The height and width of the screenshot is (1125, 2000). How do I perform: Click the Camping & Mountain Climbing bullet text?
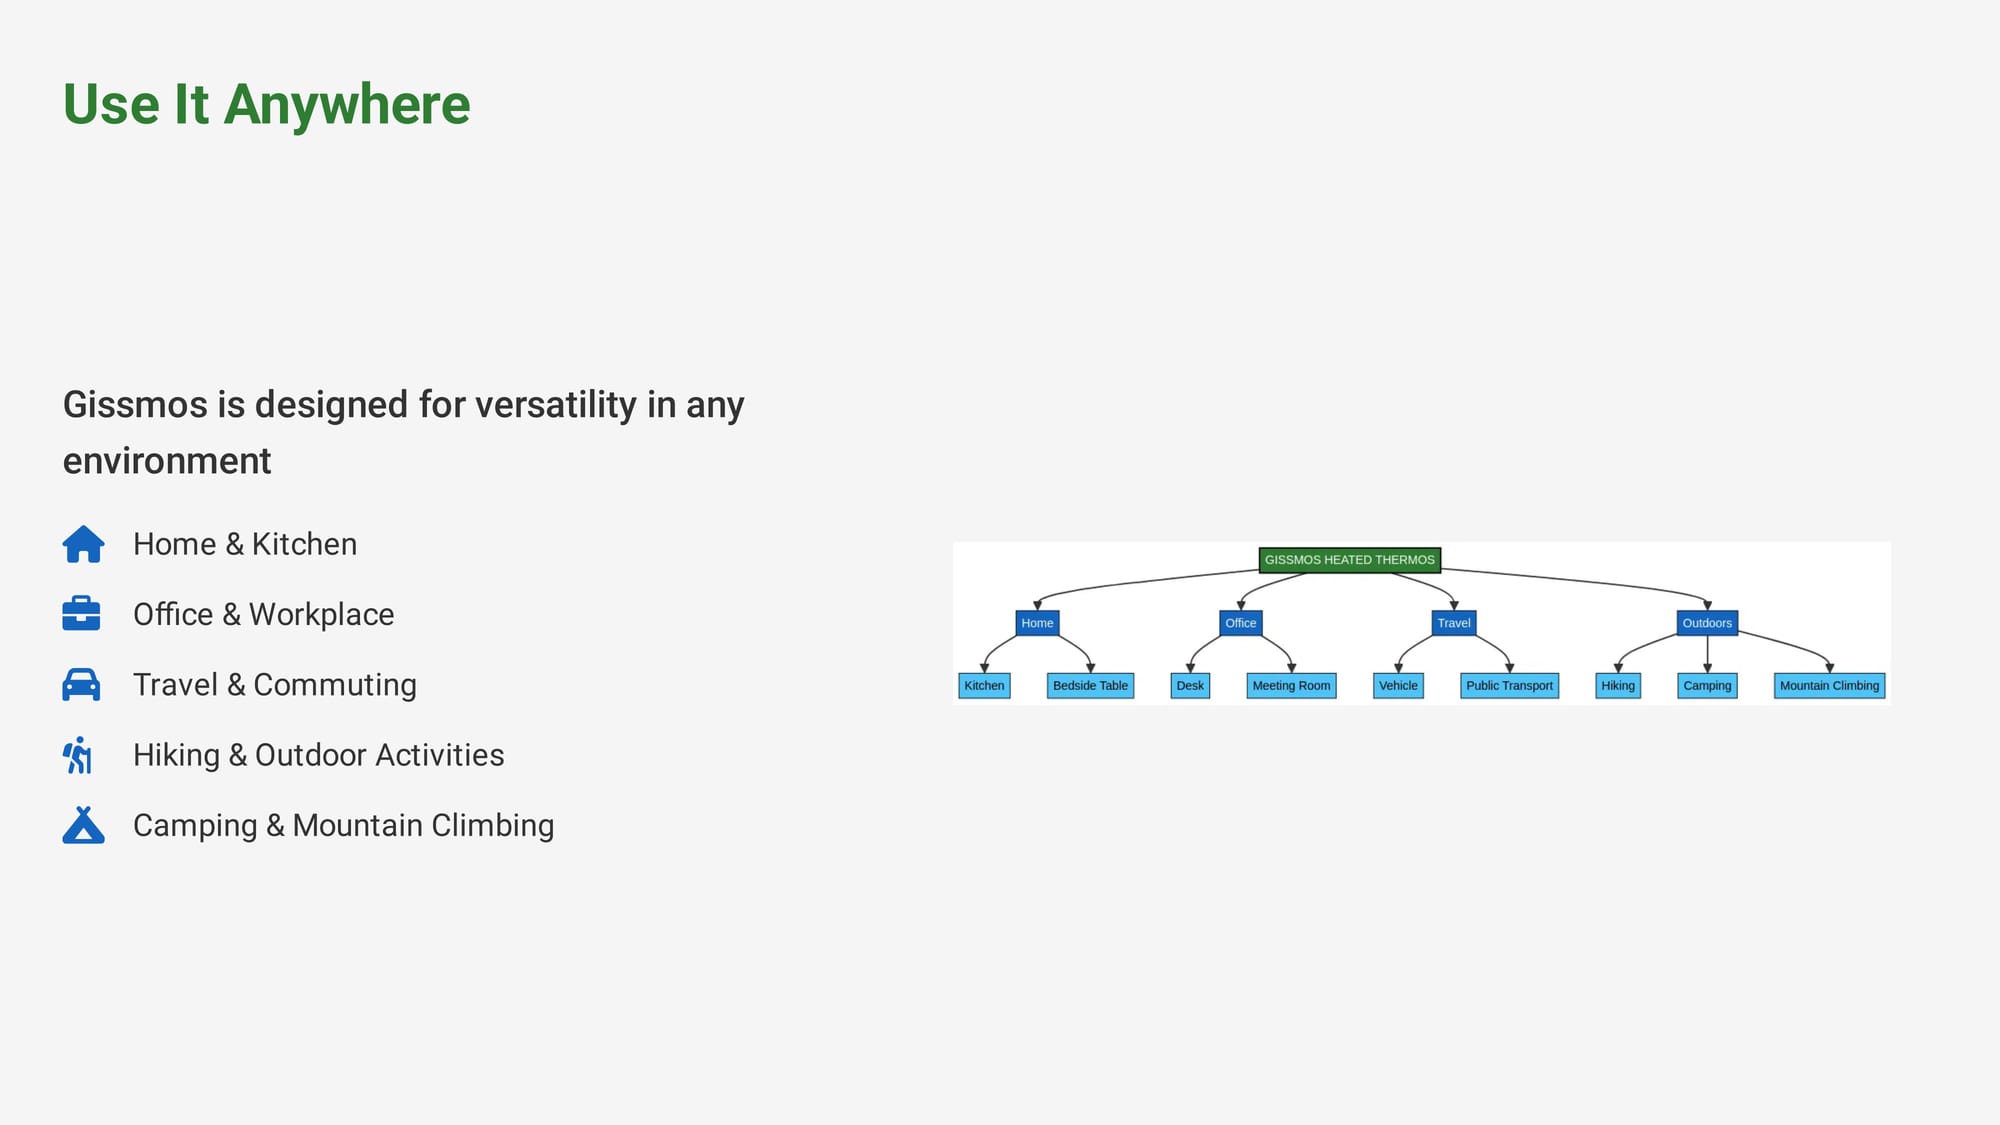point(343,825)
